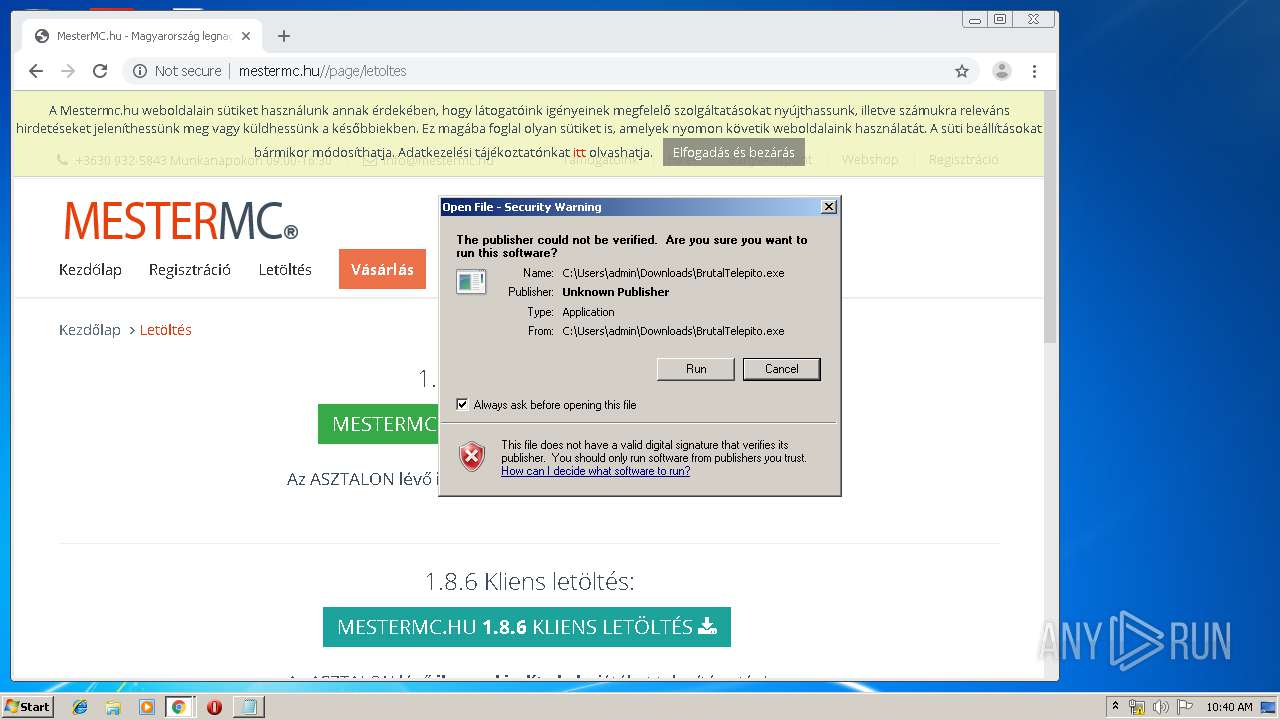Open Windows Explorer folder from taskbar
The width and height of the screenshot is (1280, 720).
[x=113, y=707]
